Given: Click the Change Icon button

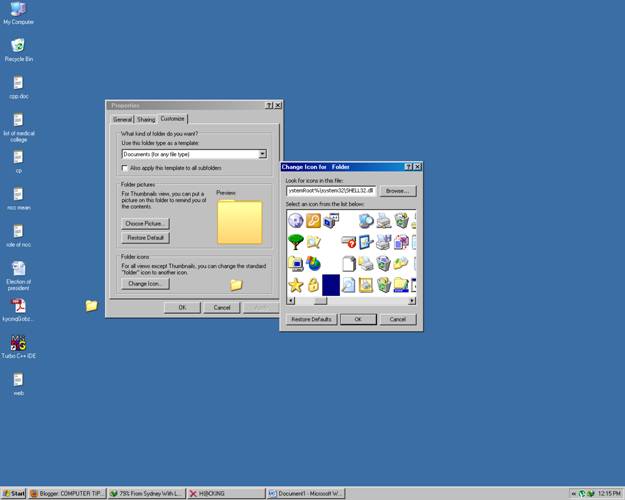Looking at the screenshot, I should [x=145, y=283].
